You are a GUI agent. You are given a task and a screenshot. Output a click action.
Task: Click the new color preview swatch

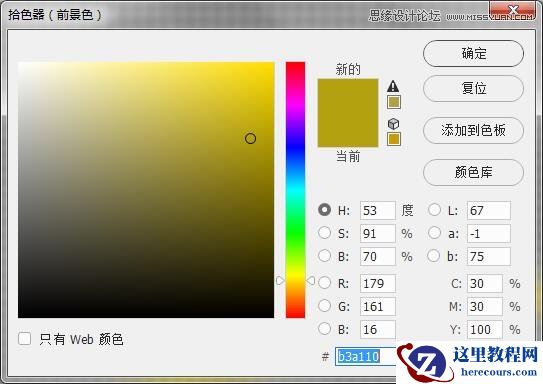pyautogui.click(x=348, y=96)
